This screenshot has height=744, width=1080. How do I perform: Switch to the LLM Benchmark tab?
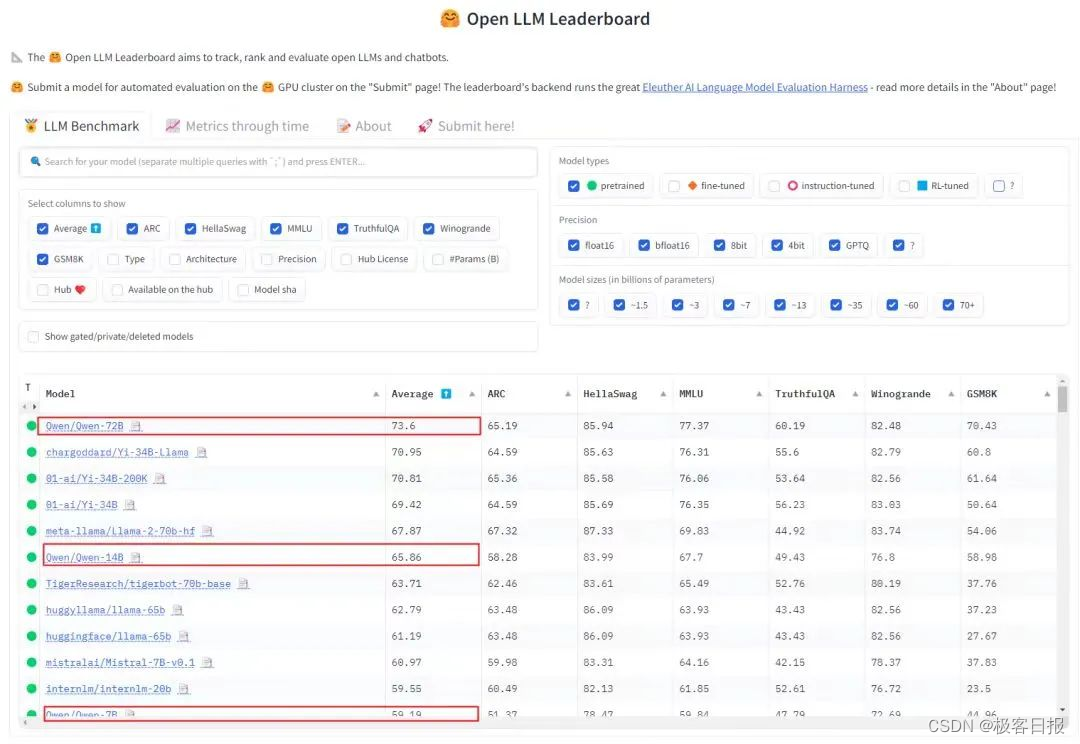(x=82, y=126)
